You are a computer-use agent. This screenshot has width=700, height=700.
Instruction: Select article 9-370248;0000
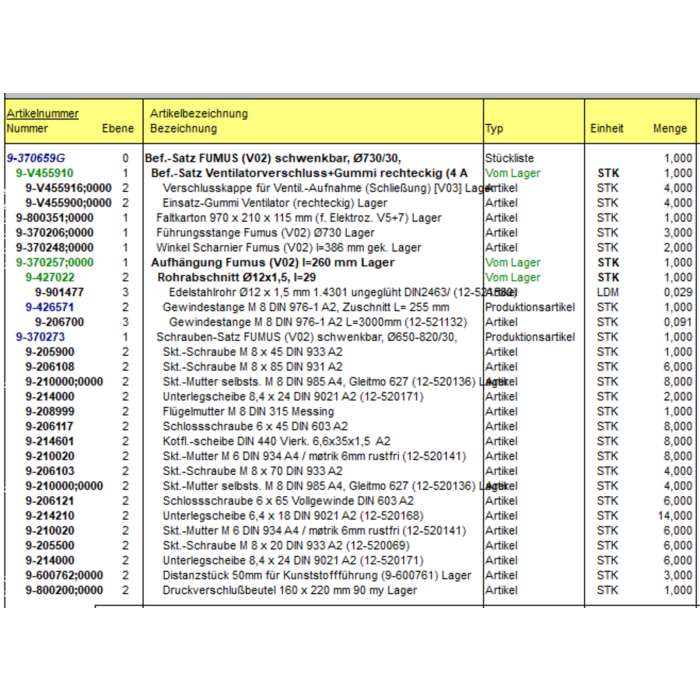[x=54, y=248]
